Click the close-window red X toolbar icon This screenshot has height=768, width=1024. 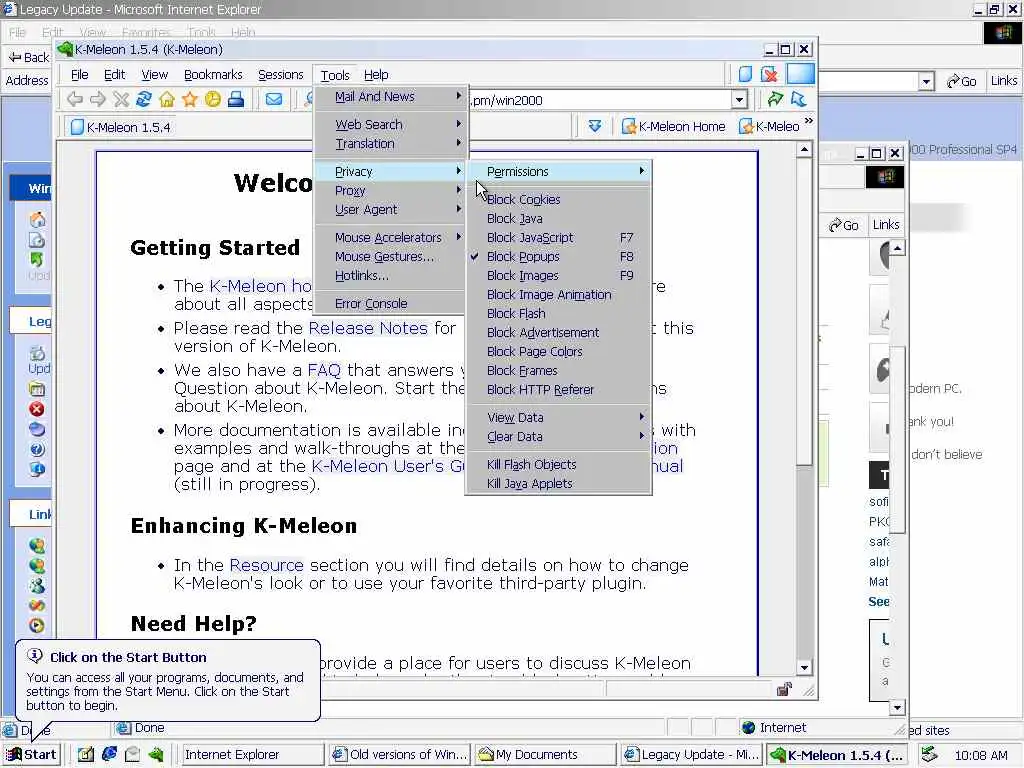[x=769, y=74]
